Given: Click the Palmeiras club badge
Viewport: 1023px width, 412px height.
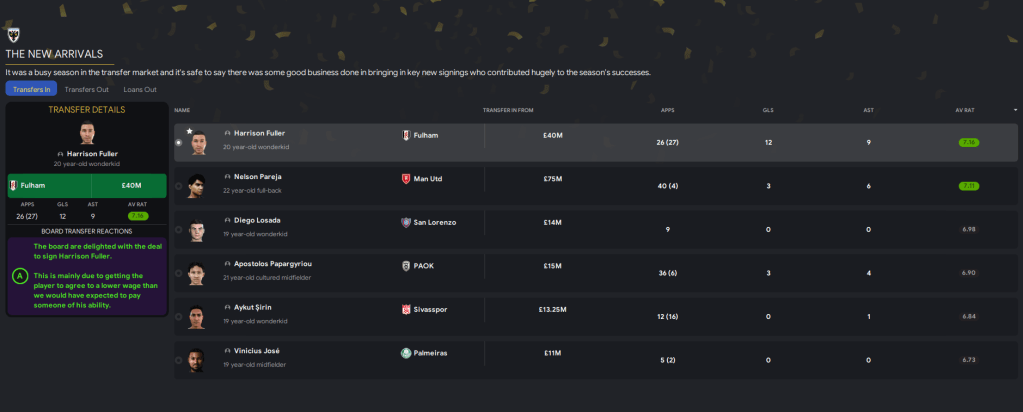Looking at the screenshot, I should pos(406,353).
